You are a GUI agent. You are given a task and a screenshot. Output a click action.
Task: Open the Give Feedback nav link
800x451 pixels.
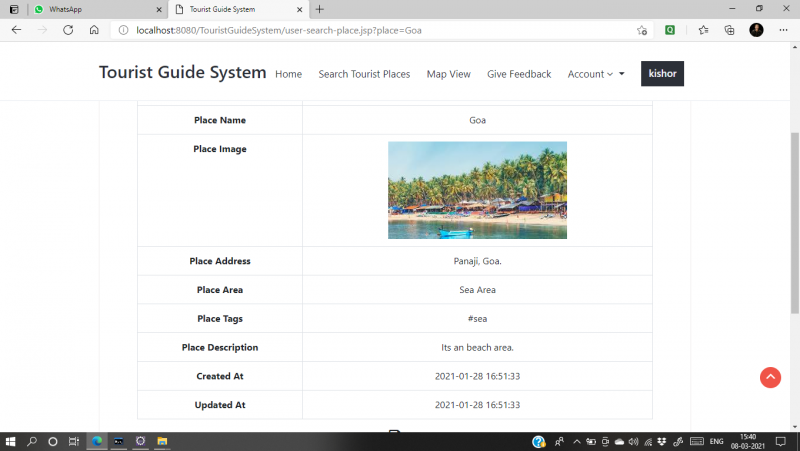click(x=519, y=74)
